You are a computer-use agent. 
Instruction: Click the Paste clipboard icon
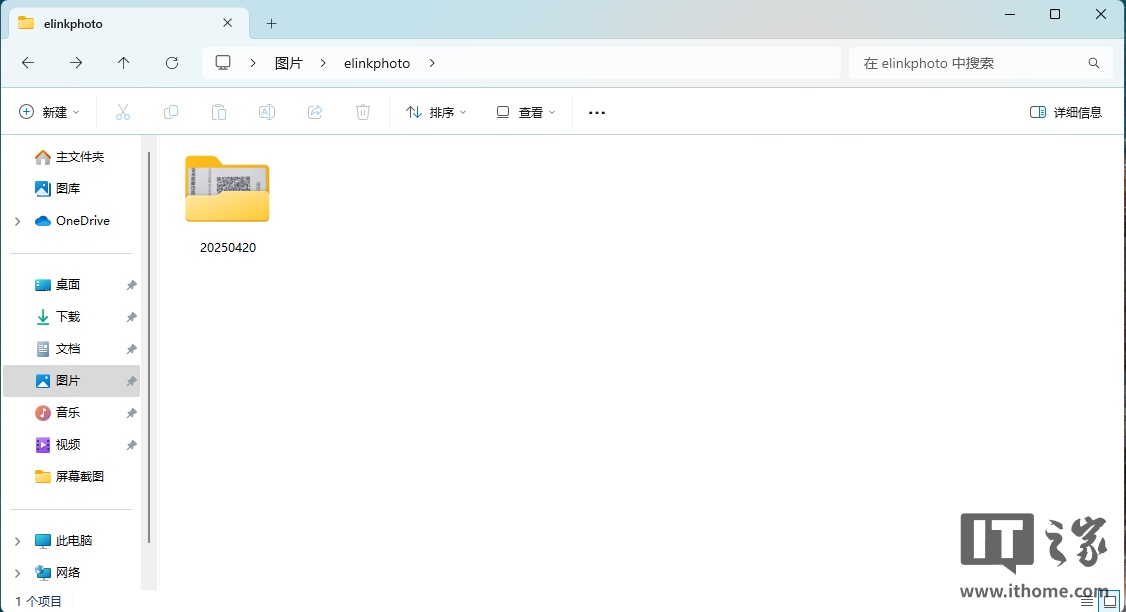click(219, 112)
